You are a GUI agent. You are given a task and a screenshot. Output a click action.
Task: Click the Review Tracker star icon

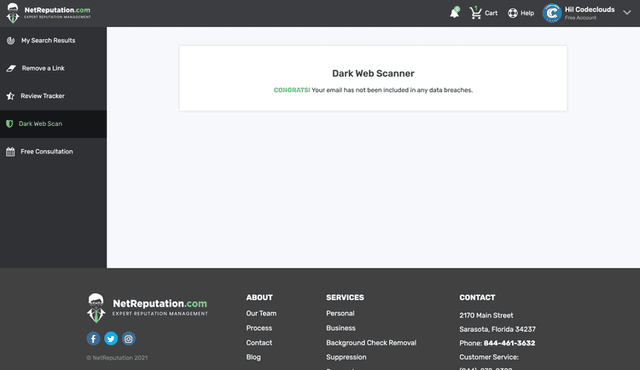click(11, 96)
